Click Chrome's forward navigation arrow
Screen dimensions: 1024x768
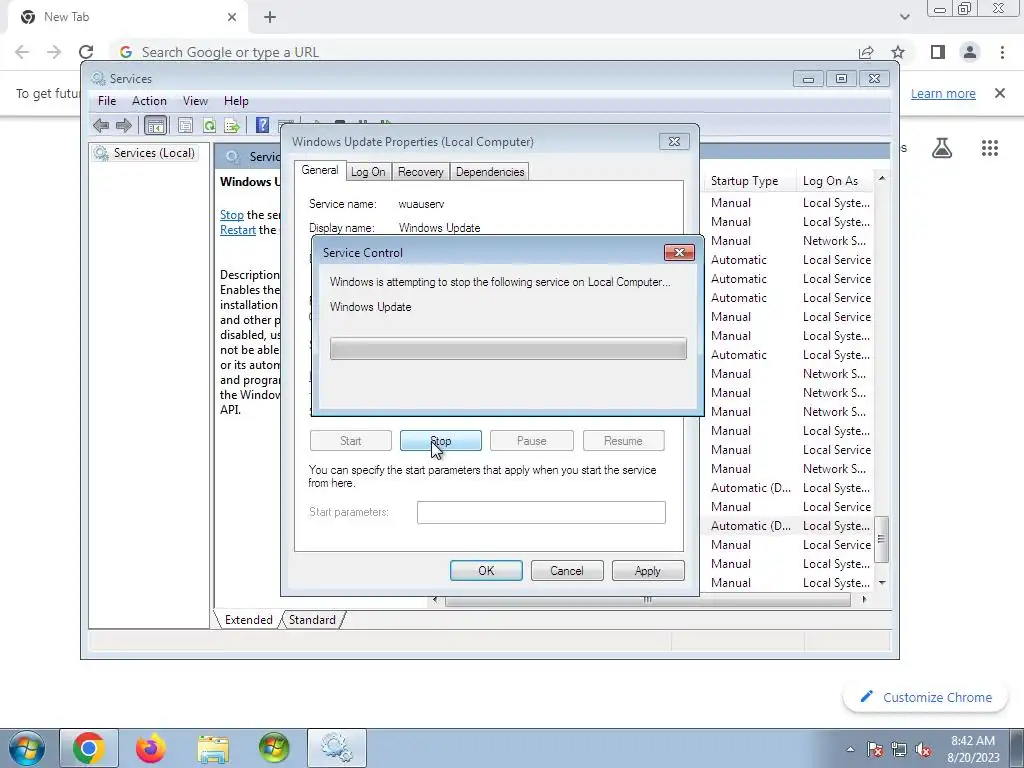(x=54, y=52)
